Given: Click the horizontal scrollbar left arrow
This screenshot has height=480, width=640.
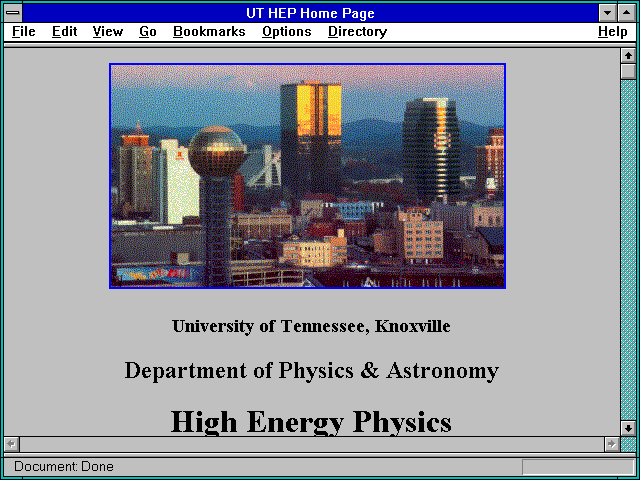Looking at the screenshot, I should coord(12,444).
